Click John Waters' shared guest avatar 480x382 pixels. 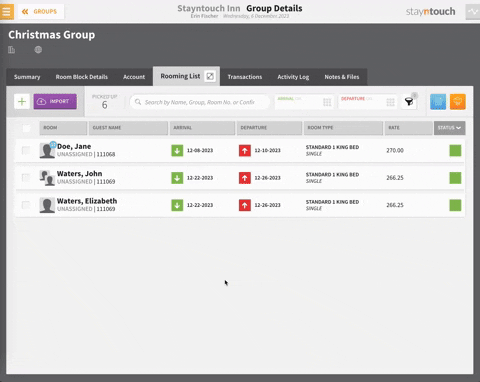tap(47, 178)
